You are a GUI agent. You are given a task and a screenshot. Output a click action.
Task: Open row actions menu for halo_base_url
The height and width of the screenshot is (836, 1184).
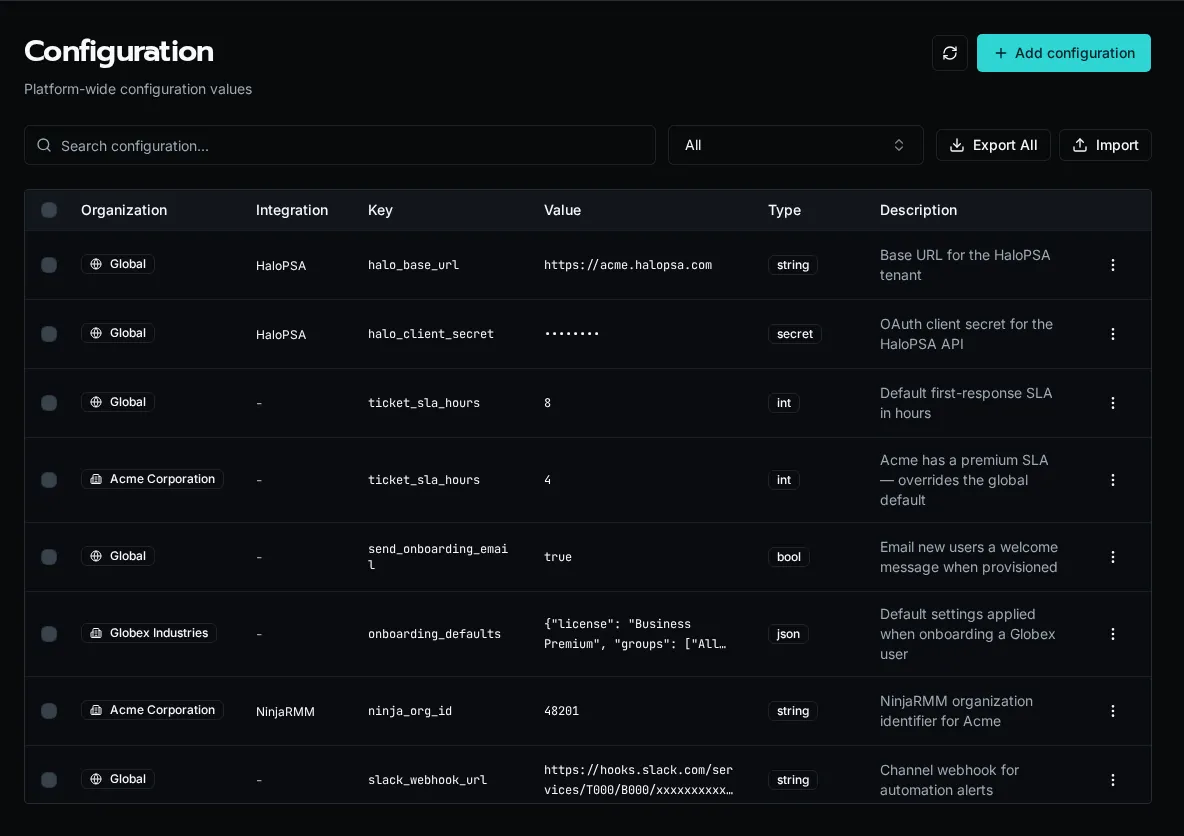tap(1112, 265)
